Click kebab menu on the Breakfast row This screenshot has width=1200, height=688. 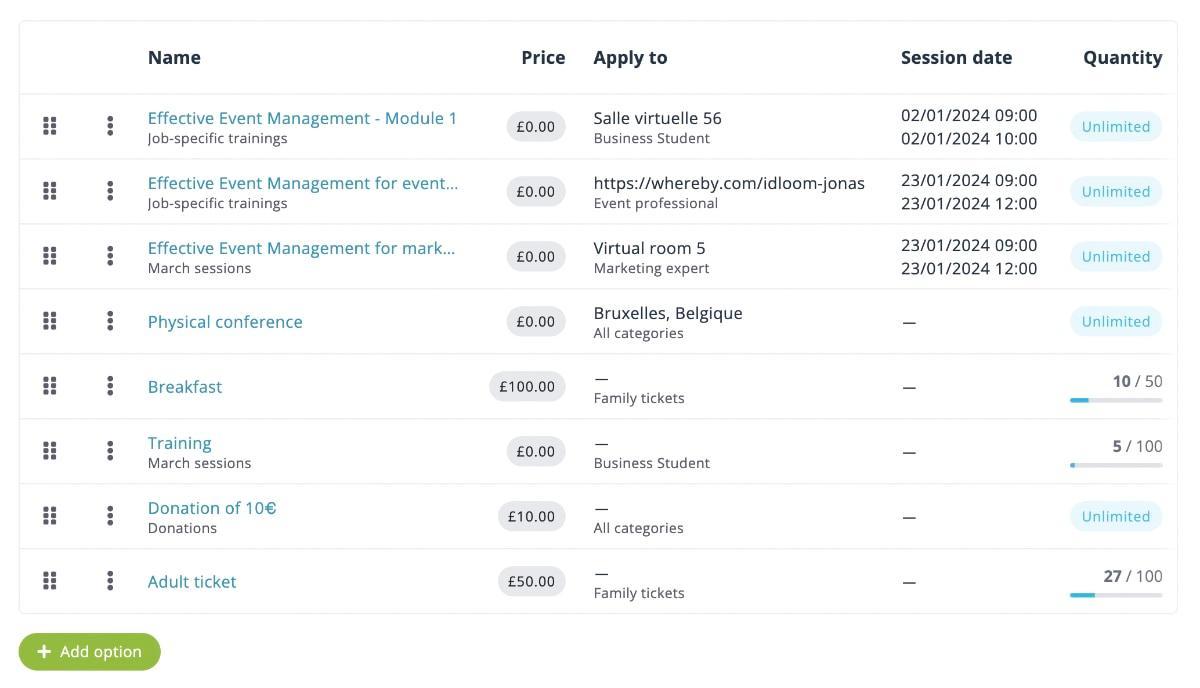click(x=110, y=386)
